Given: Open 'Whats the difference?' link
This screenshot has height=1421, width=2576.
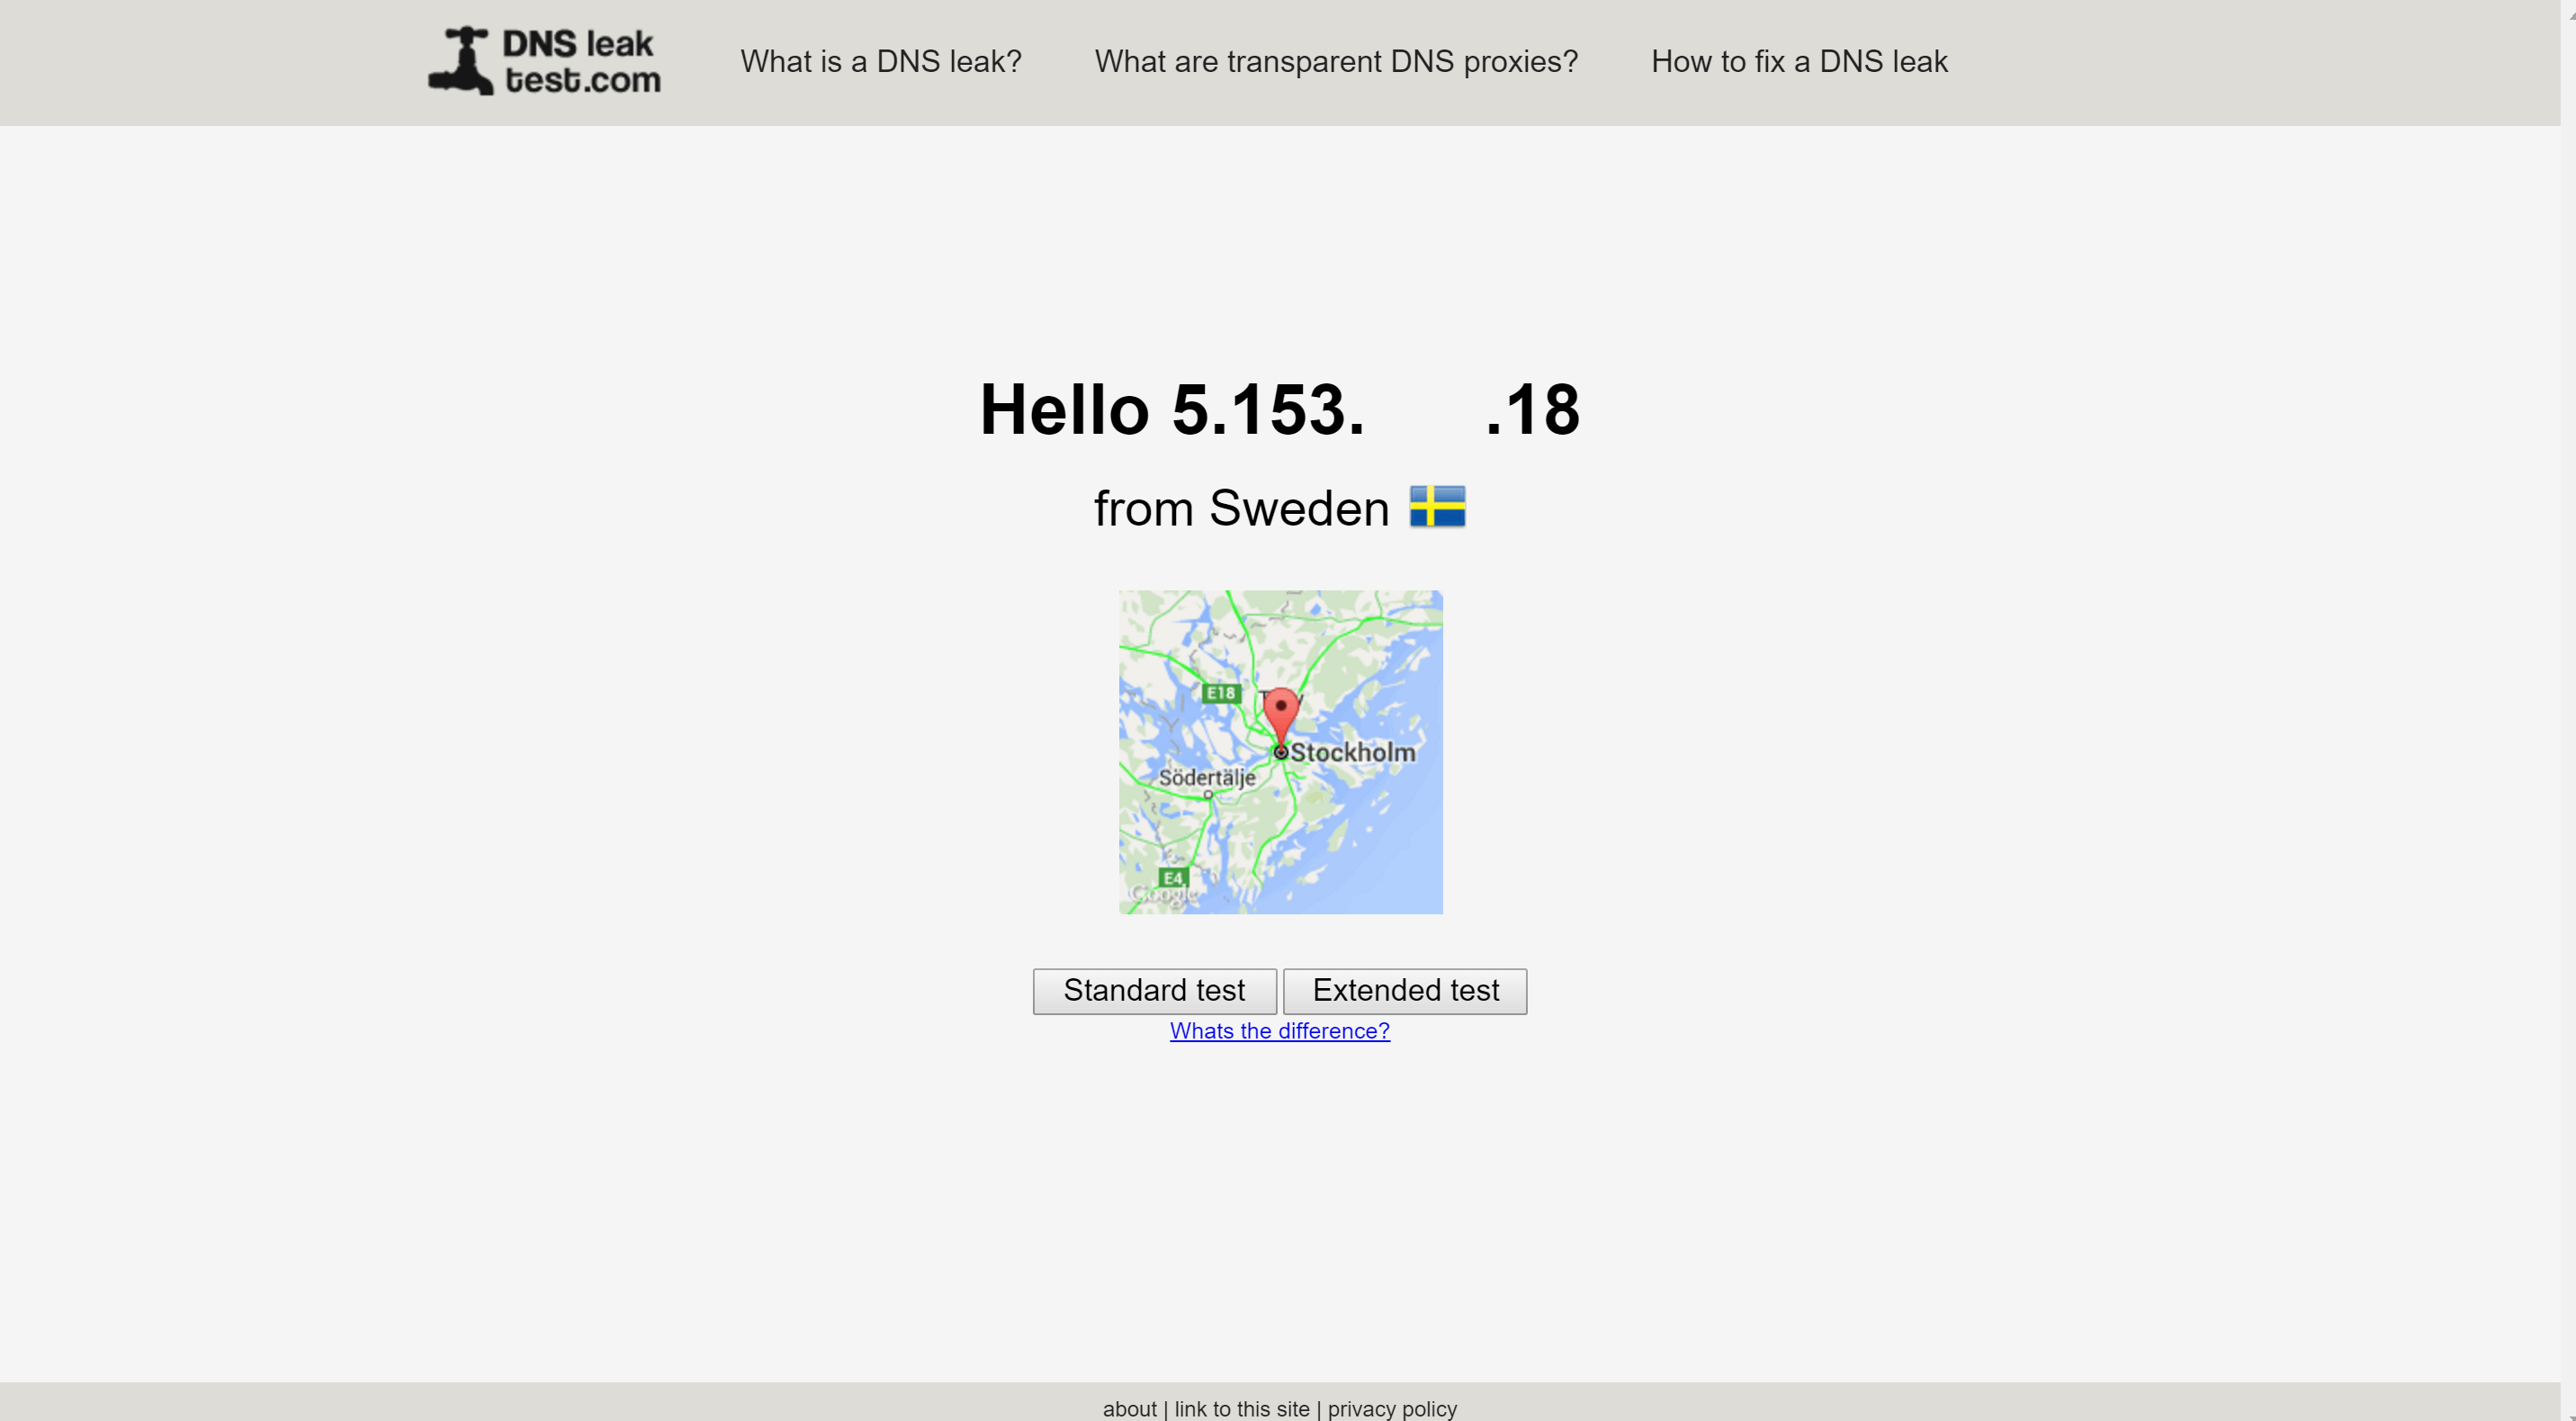Looking at the screenshot, I should point(1279,1030).
